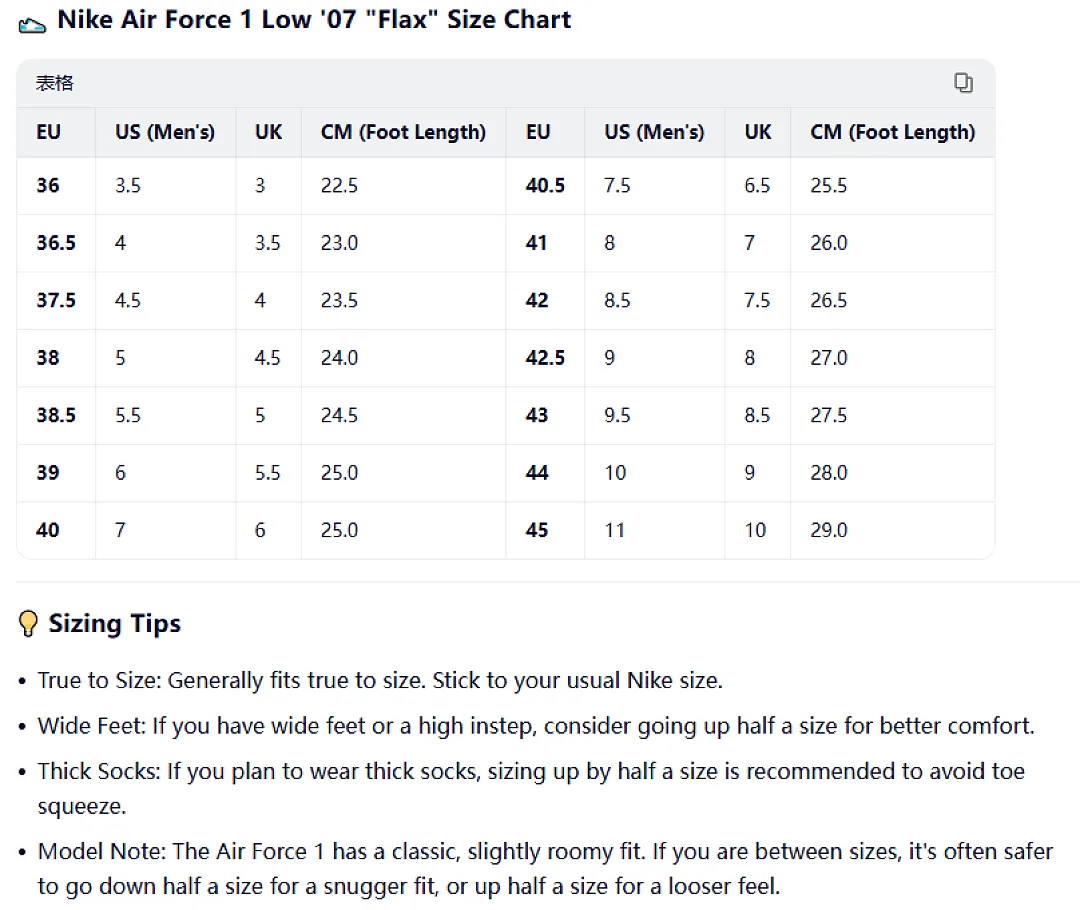Viewport: 1080px width, 910px height.
Task: Click the 29.0 foot length cell
Action: [829, 530]
